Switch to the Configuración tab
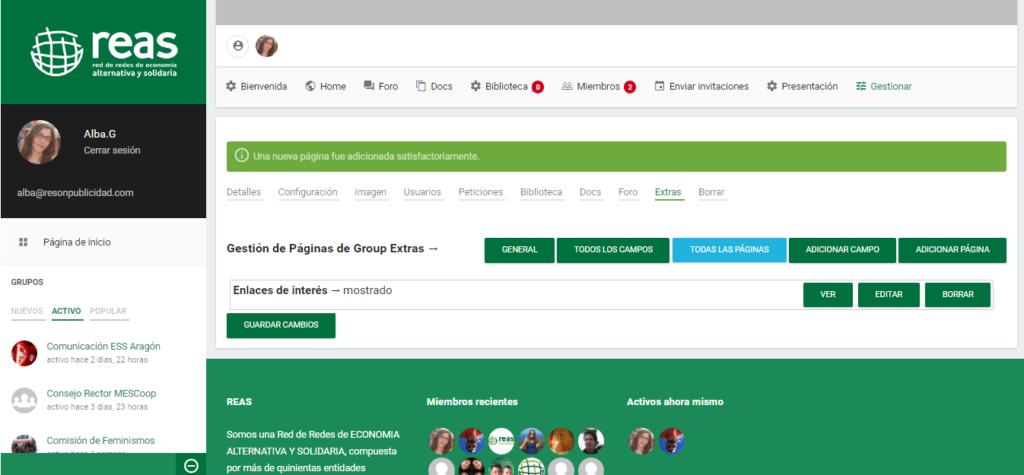The image size is (1024, 475). [x=307, y=192]
